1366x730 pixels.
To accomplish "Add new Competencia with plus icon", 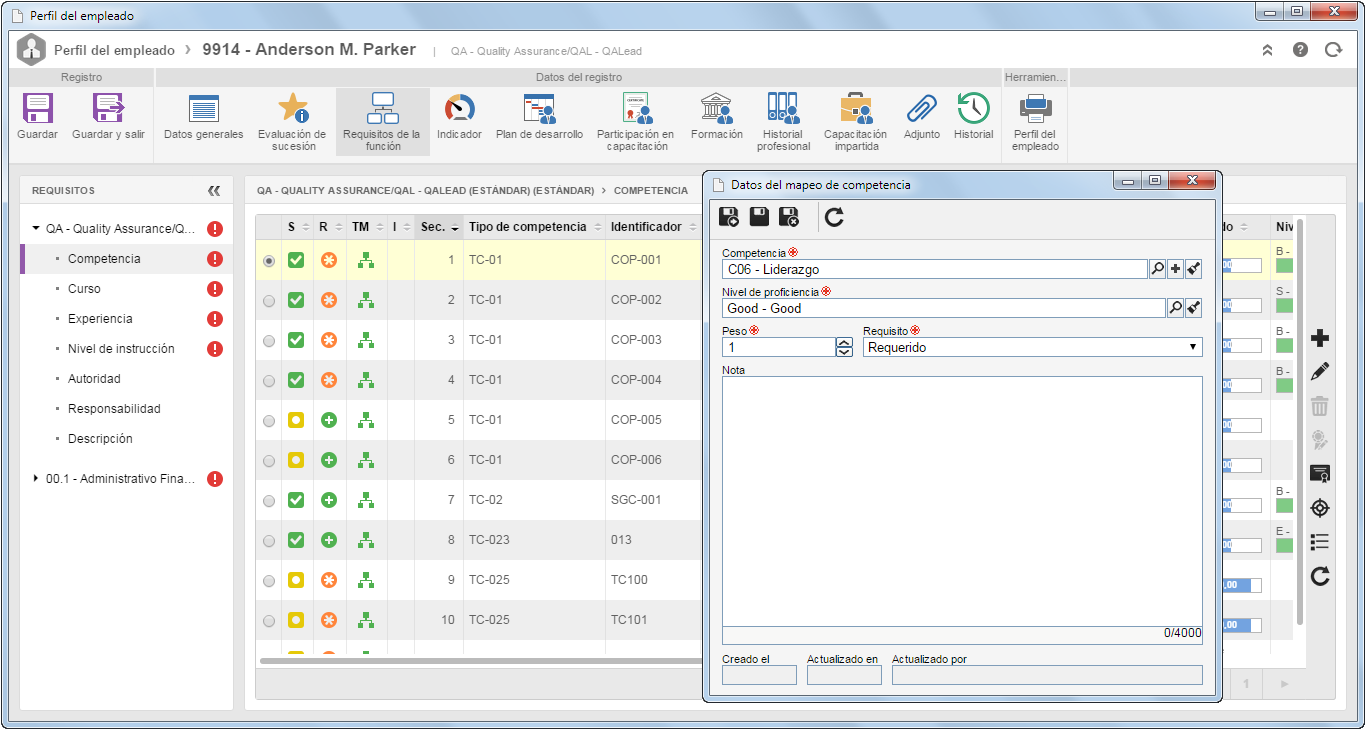I will point(1175,268).
